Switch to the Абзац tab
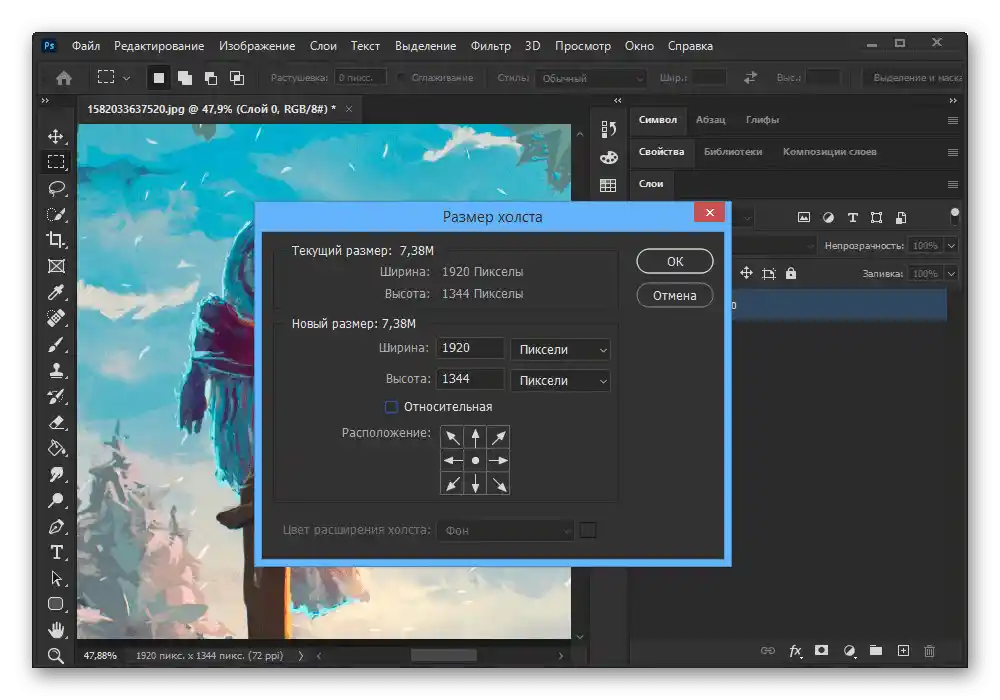 click(710, 120)
